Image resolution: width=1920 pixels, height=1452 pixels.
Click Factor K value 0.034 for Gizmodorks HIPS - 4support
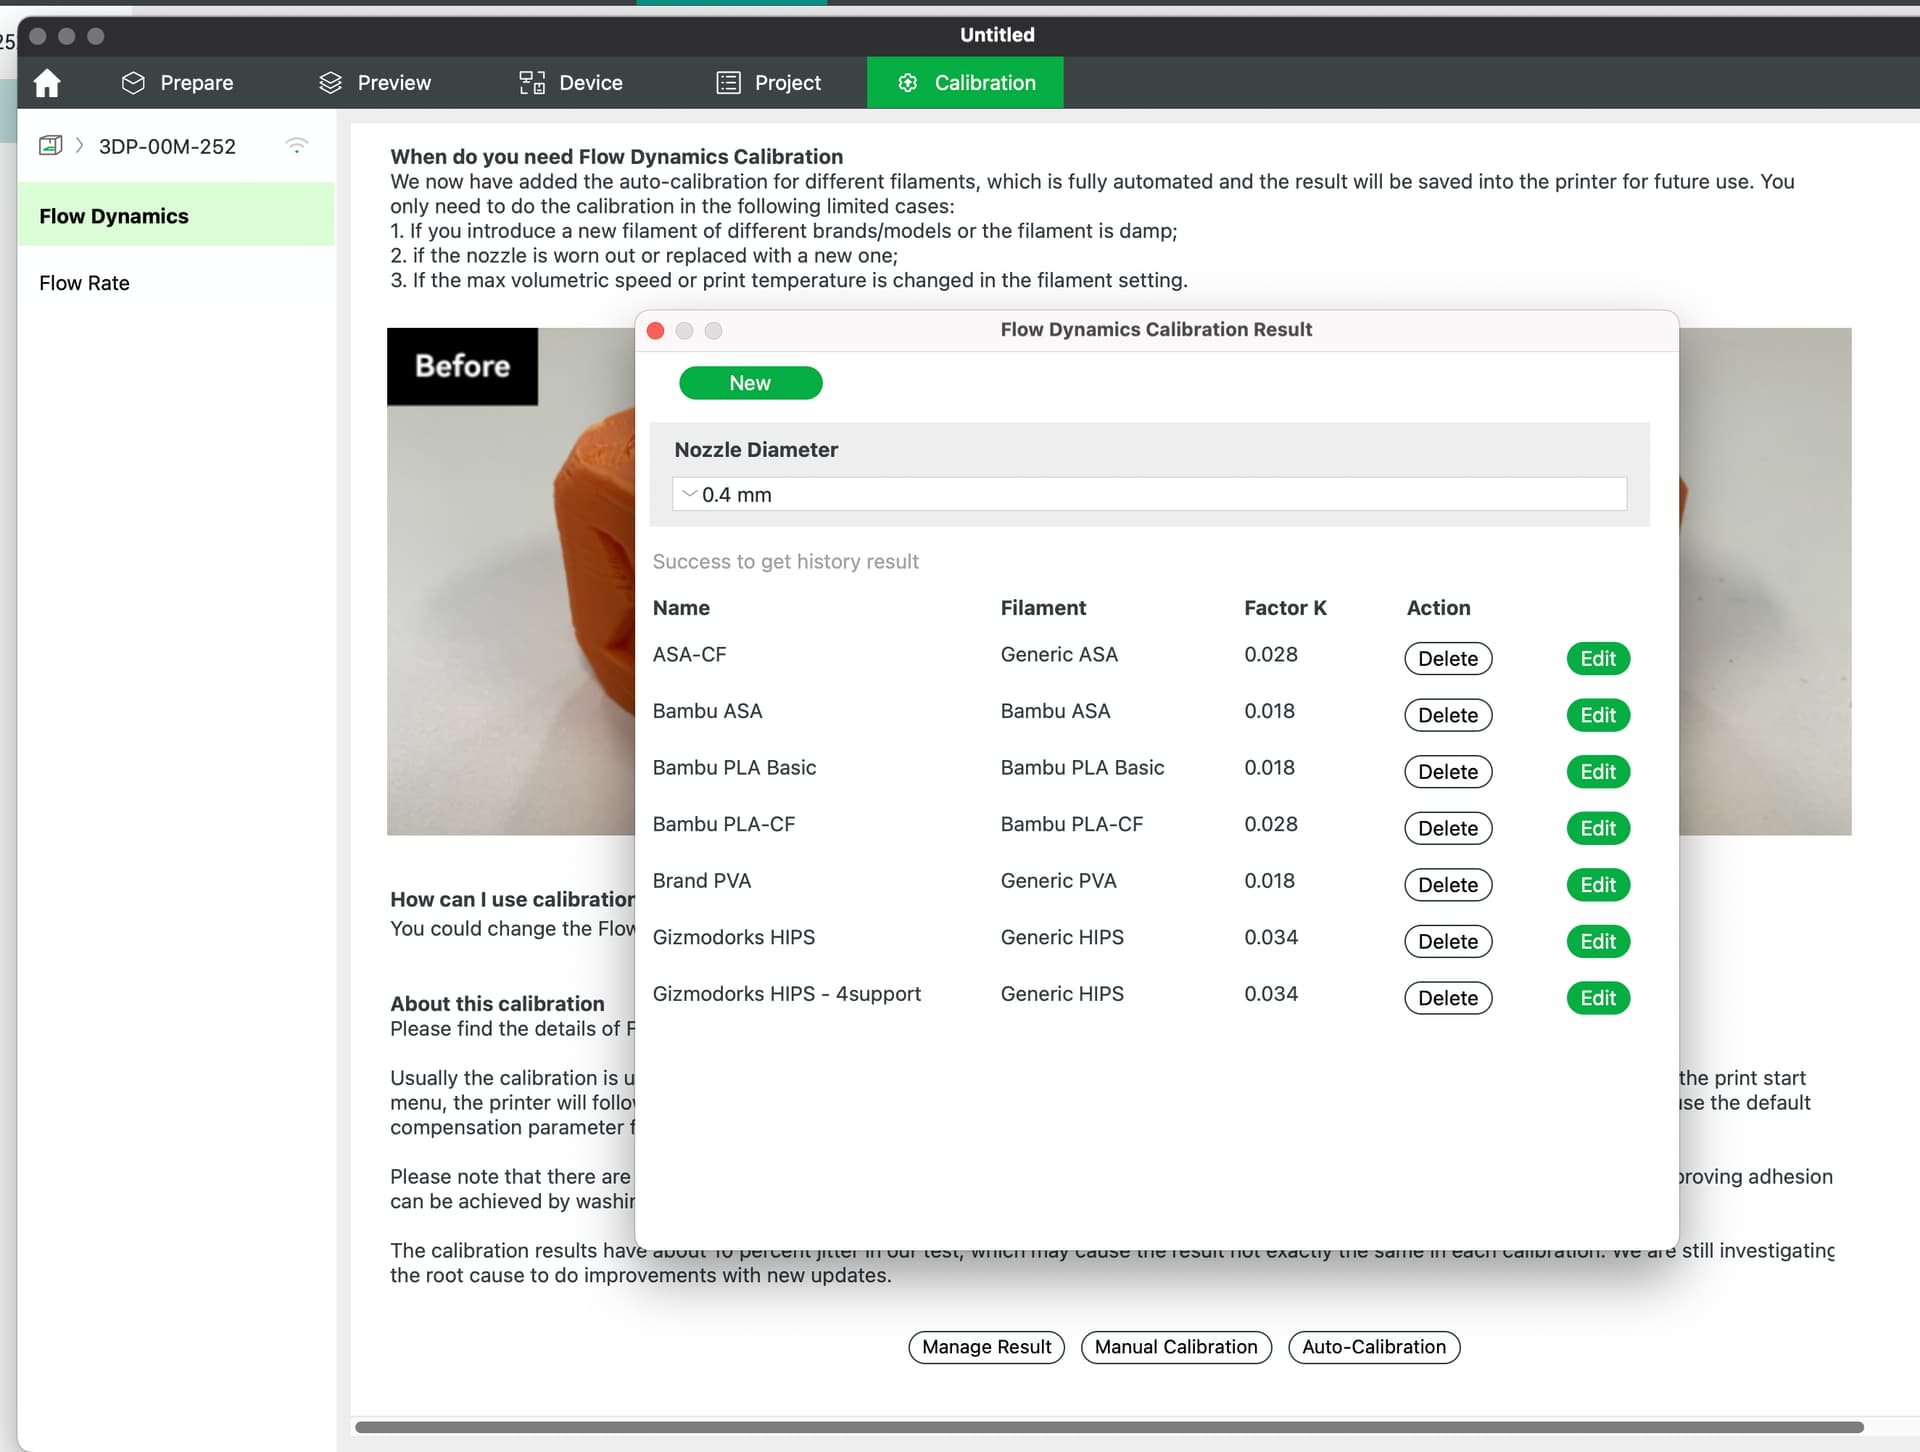(x=1271, y=993)
